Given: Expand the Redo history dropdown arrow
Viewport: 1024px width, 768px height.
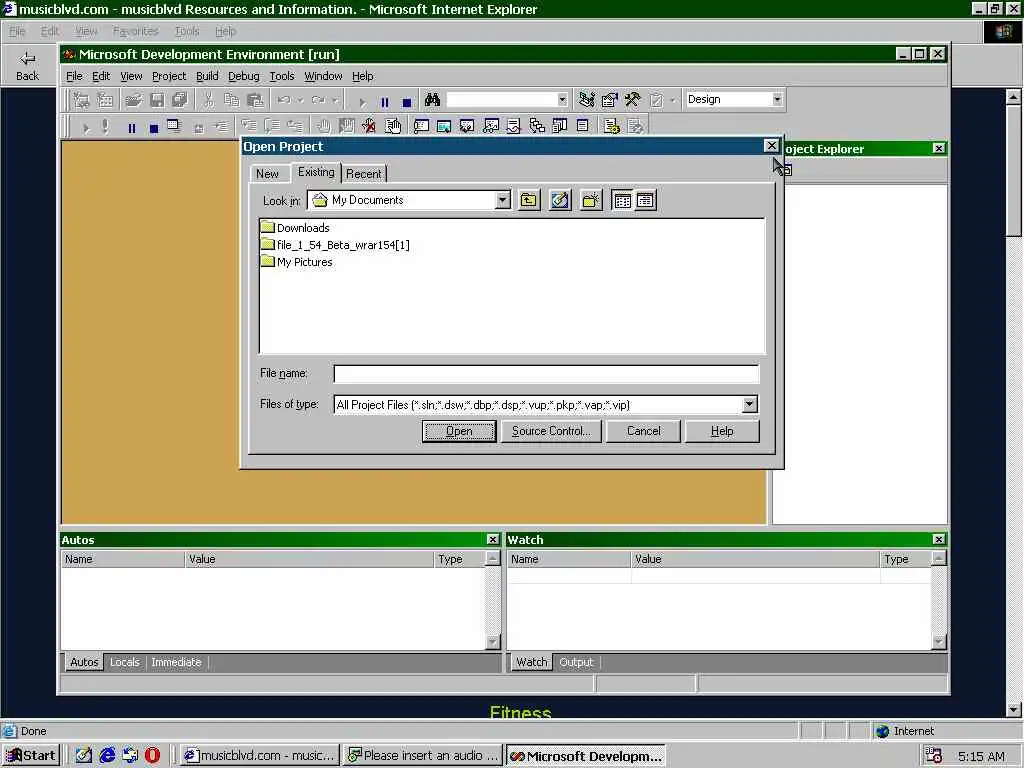Looking at the screenshot, I should point(334,100).
